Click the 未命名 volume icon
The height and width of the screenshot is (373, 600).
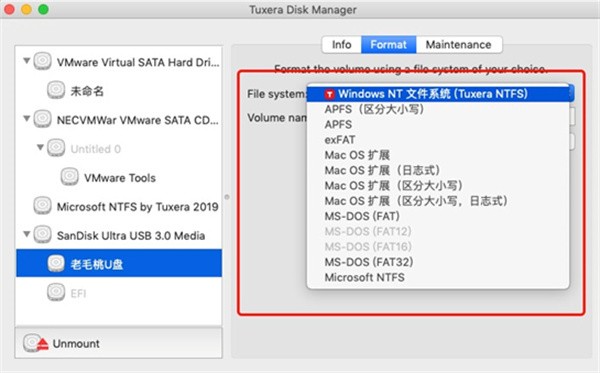pos(56,90)
